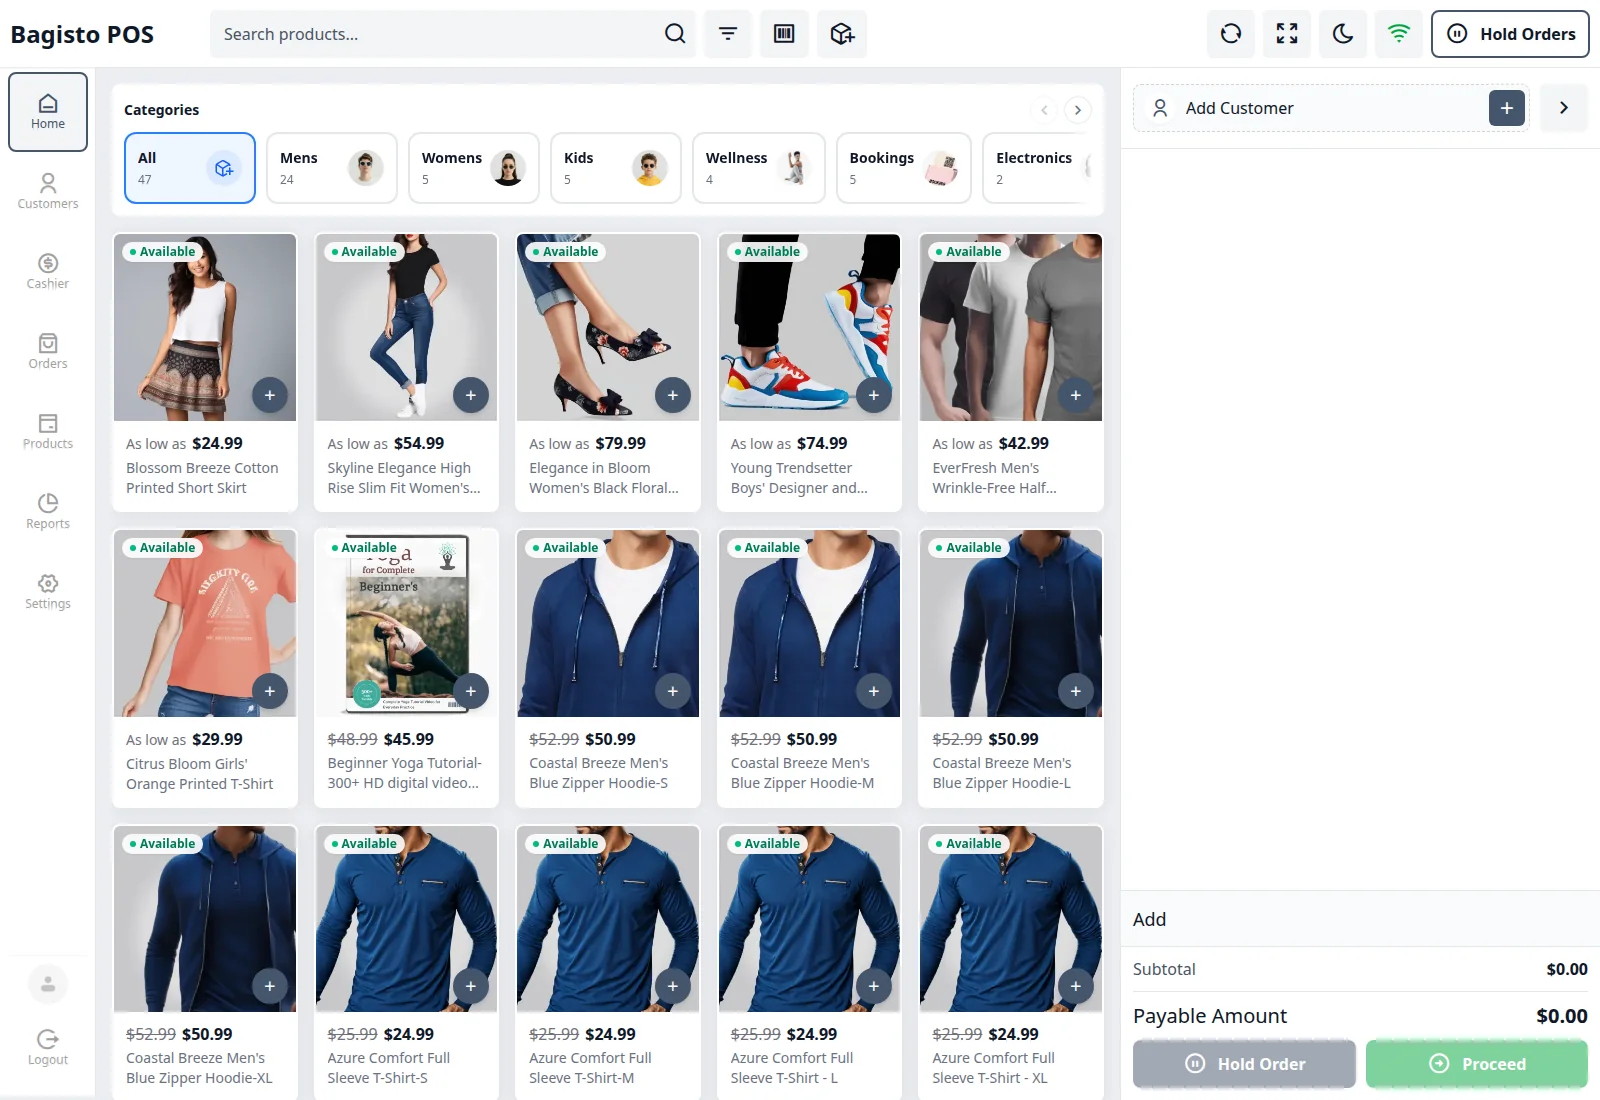Click the Add Customer field
Screen dimensions: 1600x1100
1332,108
